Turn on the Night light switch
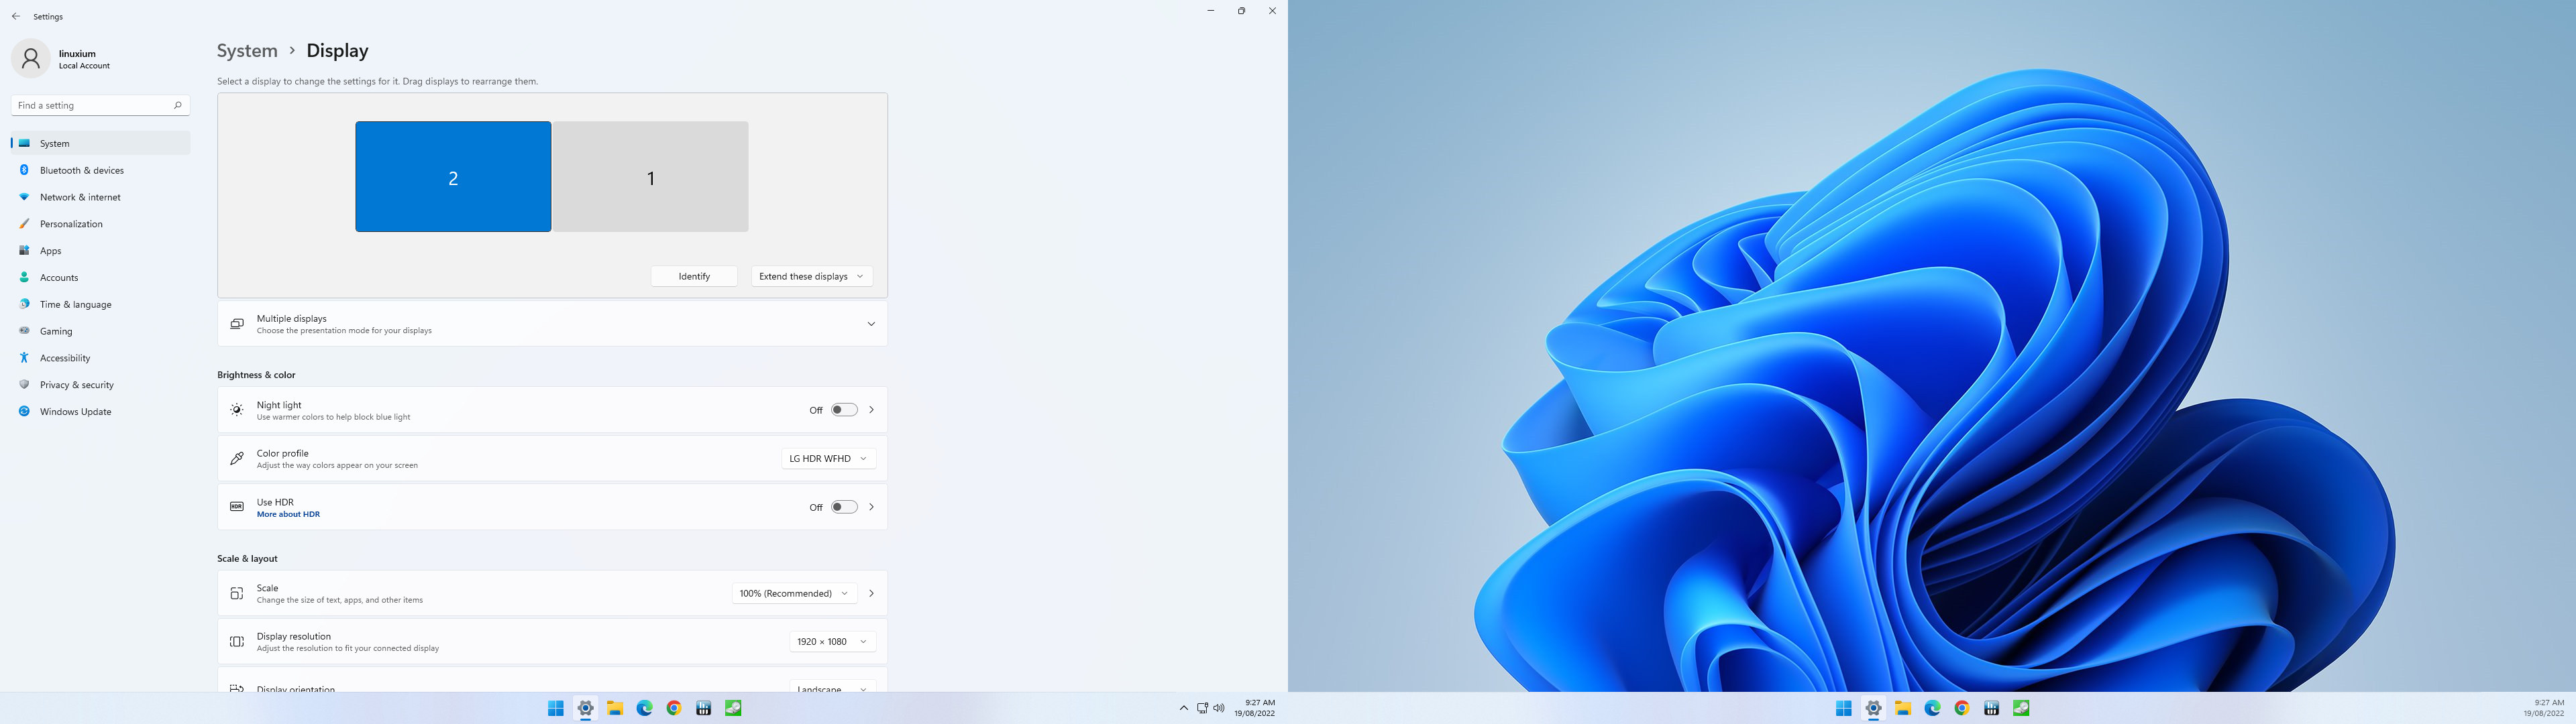2576x724 pixels. (x=844, y=410)
